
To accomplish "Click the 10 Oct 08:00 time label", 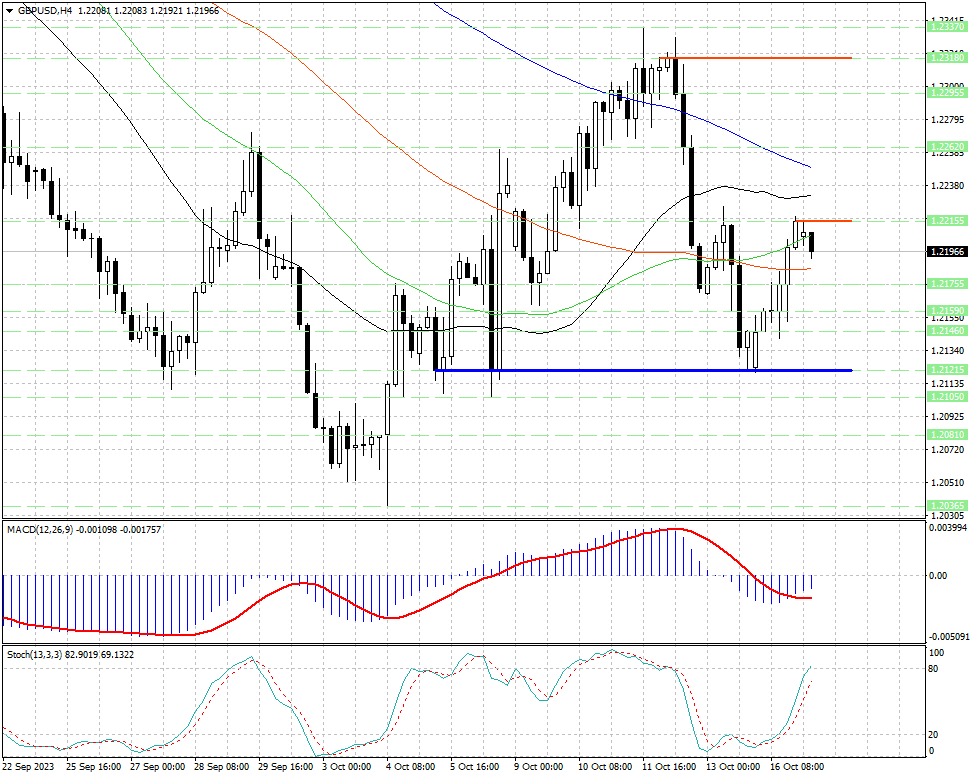I will 605,767.
